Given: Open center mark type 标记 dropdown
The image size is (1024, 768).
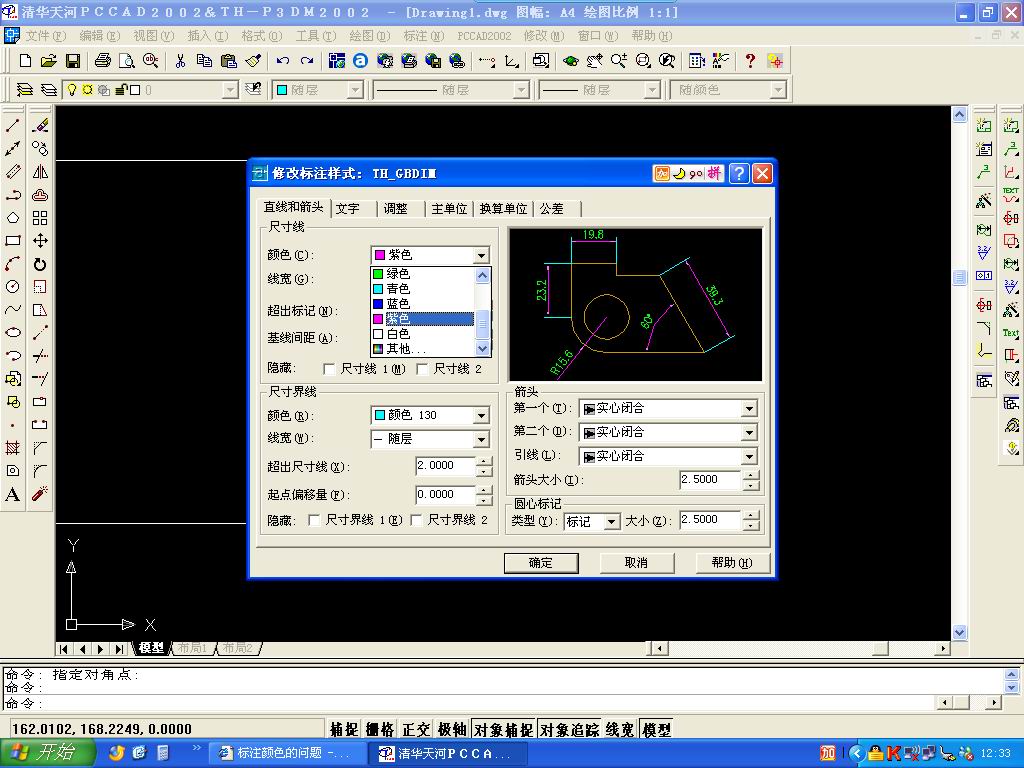Looking at the screenshot, I should click(611, 521).
